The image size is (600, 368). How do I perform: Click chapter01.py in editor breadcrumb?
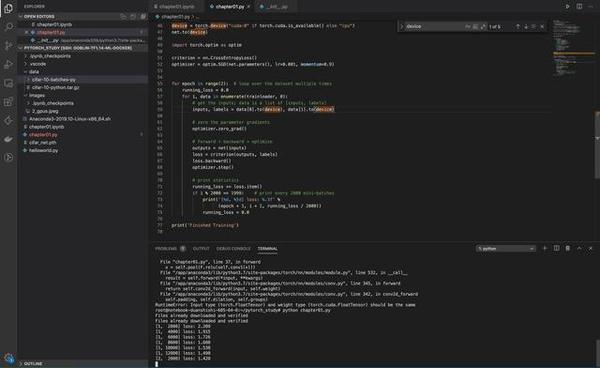pyautogui.click(x=175, y=17)
